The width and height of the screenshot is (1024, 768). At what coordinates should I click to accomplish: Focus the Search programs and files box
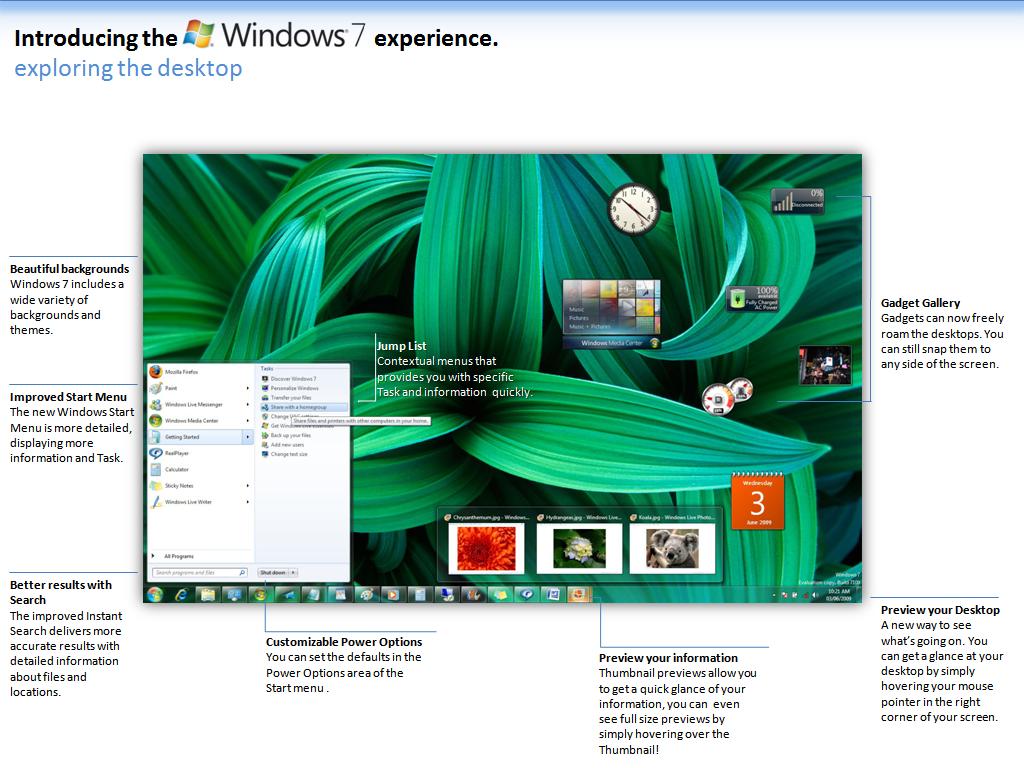coord(200,572)
